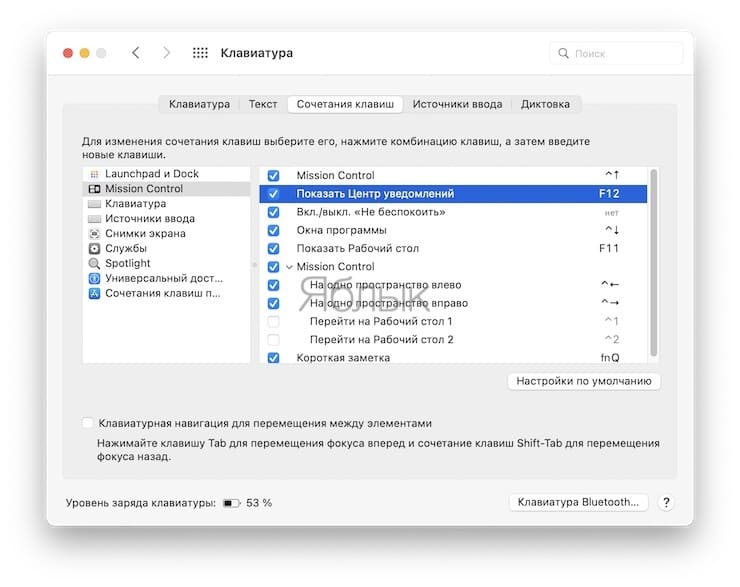The height and width of the screenshot is (587, 740).
Task: Open the Диктовка tab
Action: coord(545,104)
